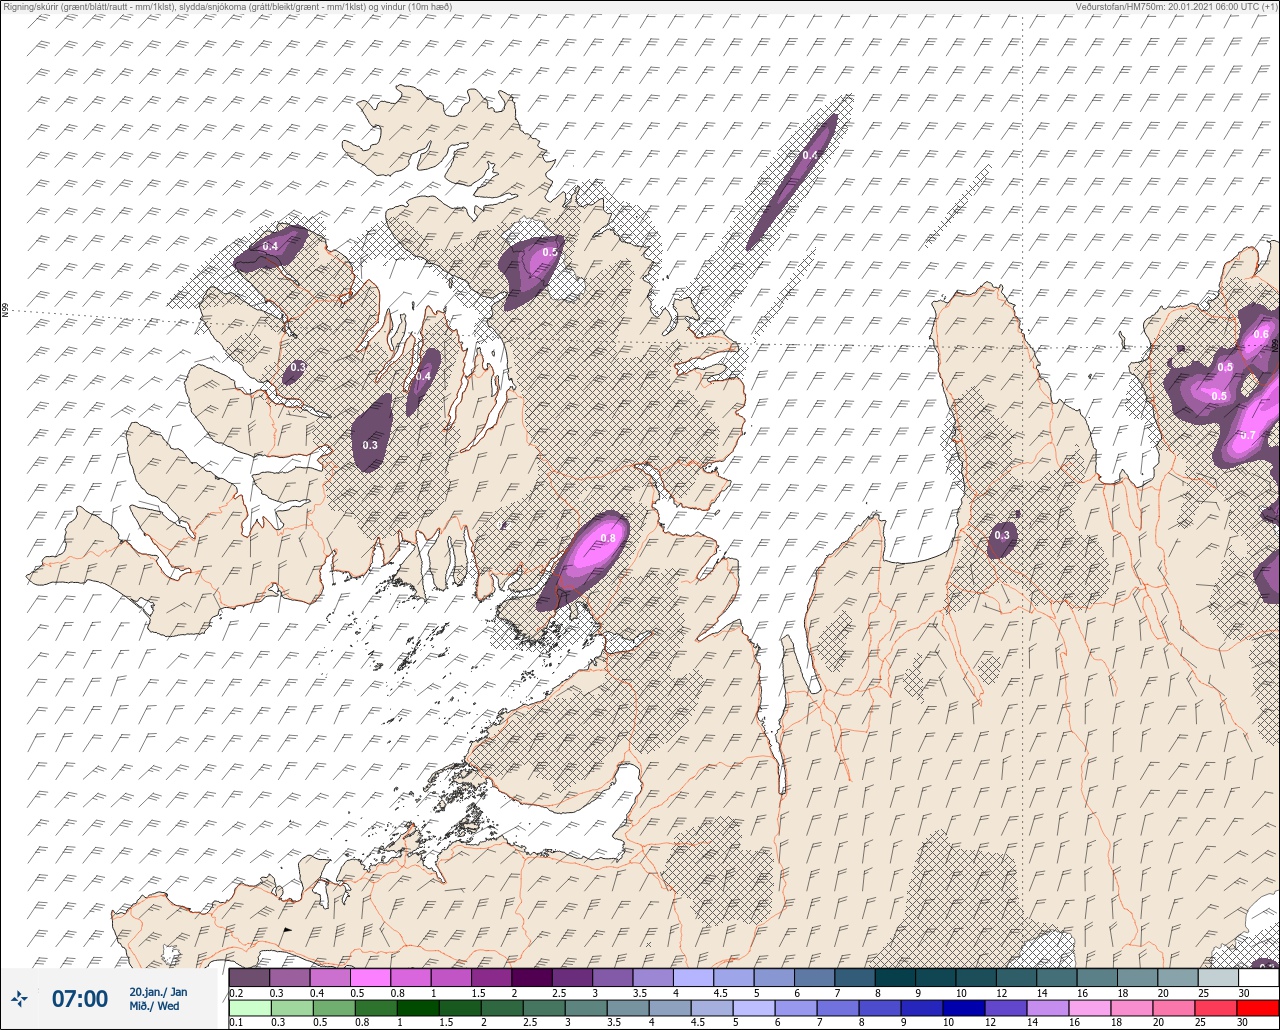Click the 'N99' latitude label on the map edge
Image resolution: width=1280 pixels, height=1030 pixels.
[5, 310]
